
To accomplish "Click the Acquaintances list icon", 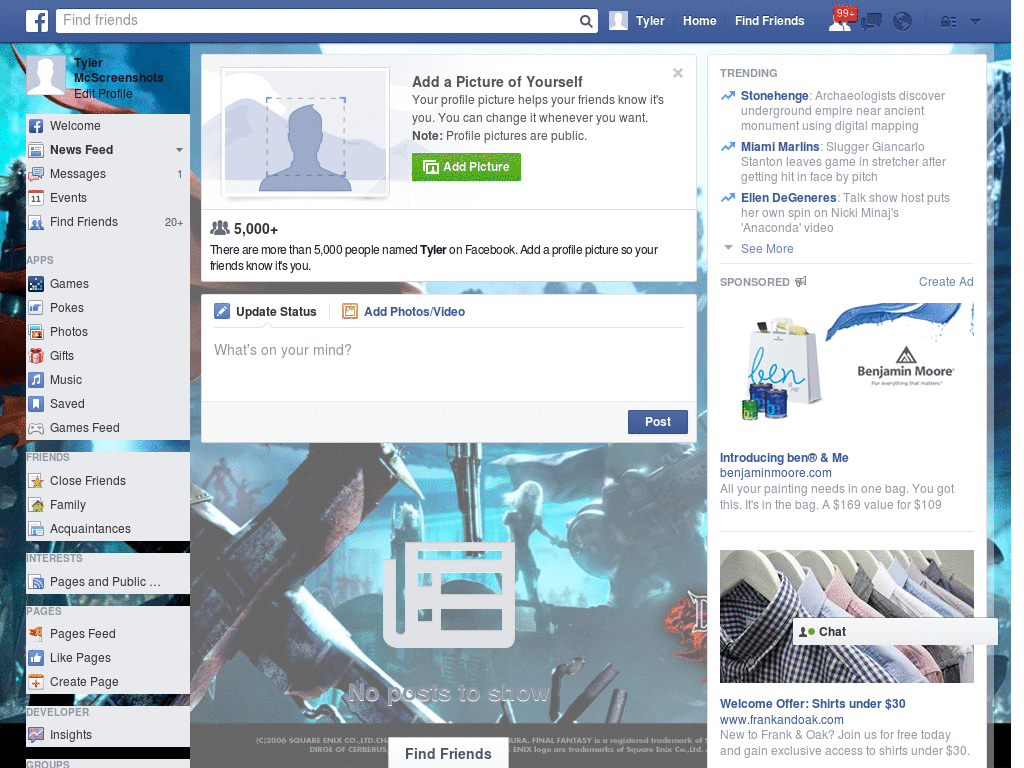I will point(36,529).
